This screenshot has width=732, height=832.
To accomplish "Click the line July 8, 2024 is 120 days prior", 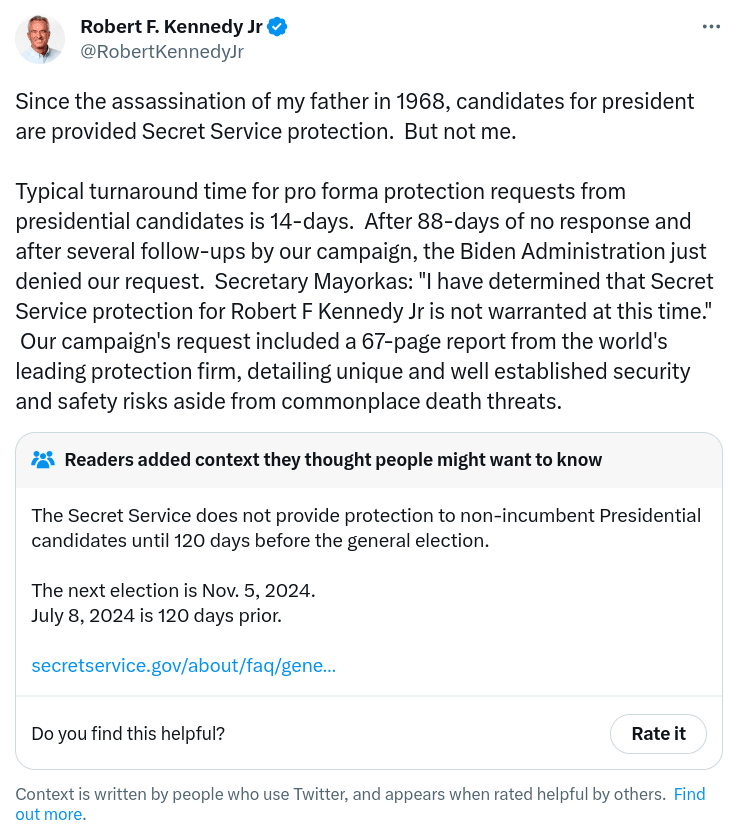I will point(157,615).
